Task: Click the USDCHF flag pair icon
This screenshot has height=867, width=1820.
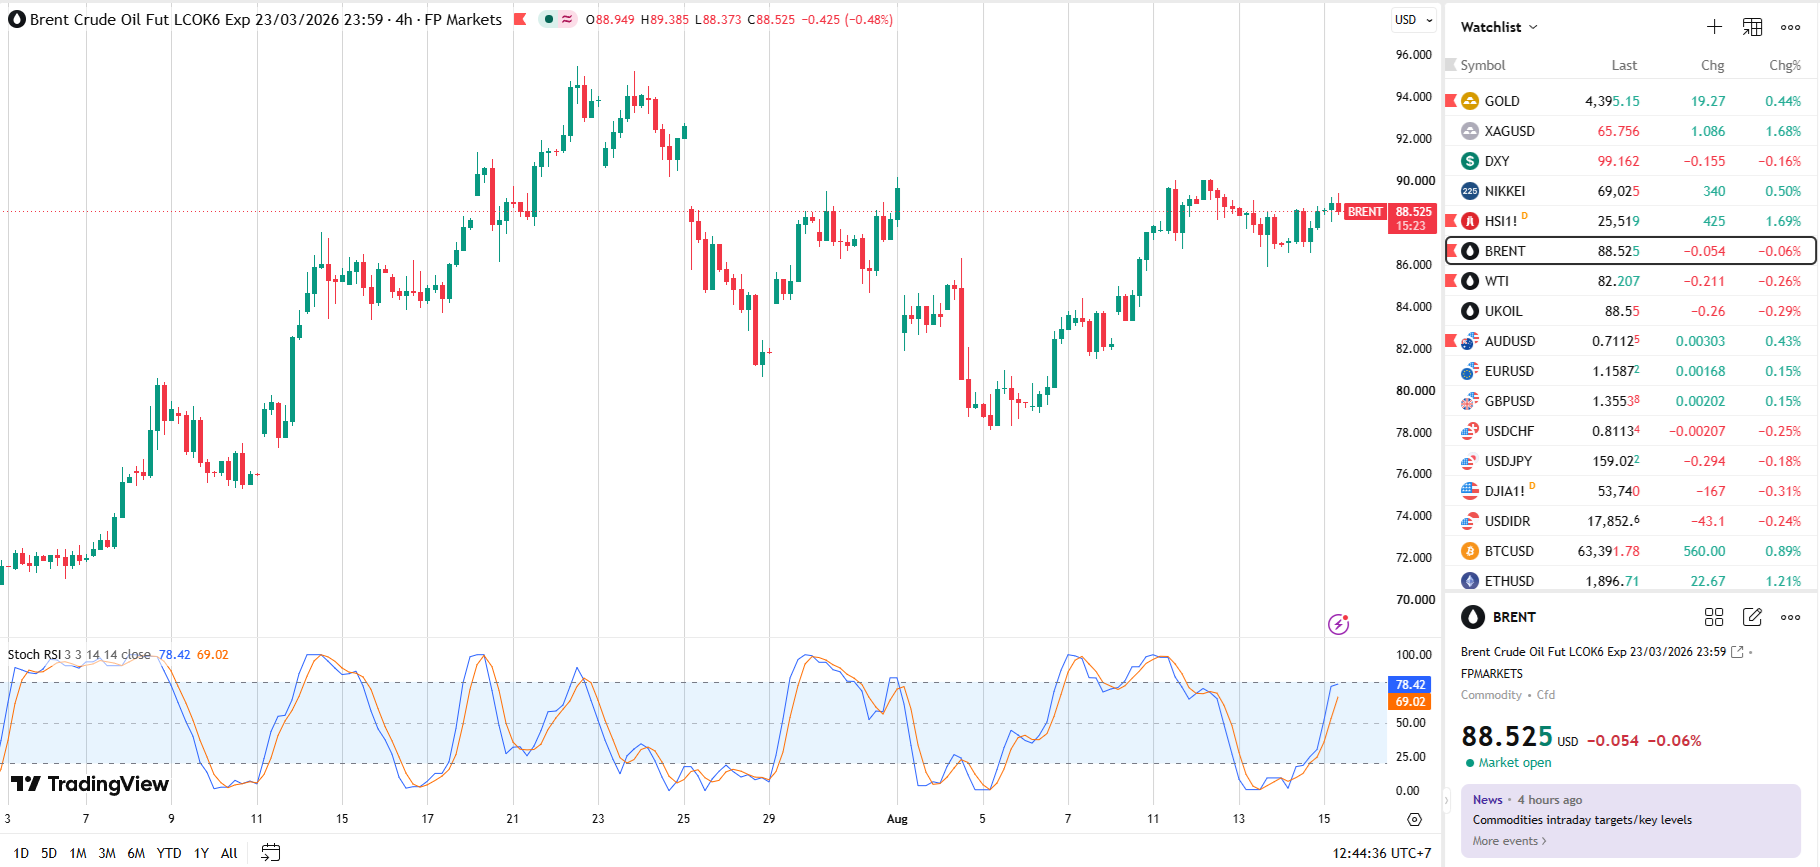Action: (1470, 431)
